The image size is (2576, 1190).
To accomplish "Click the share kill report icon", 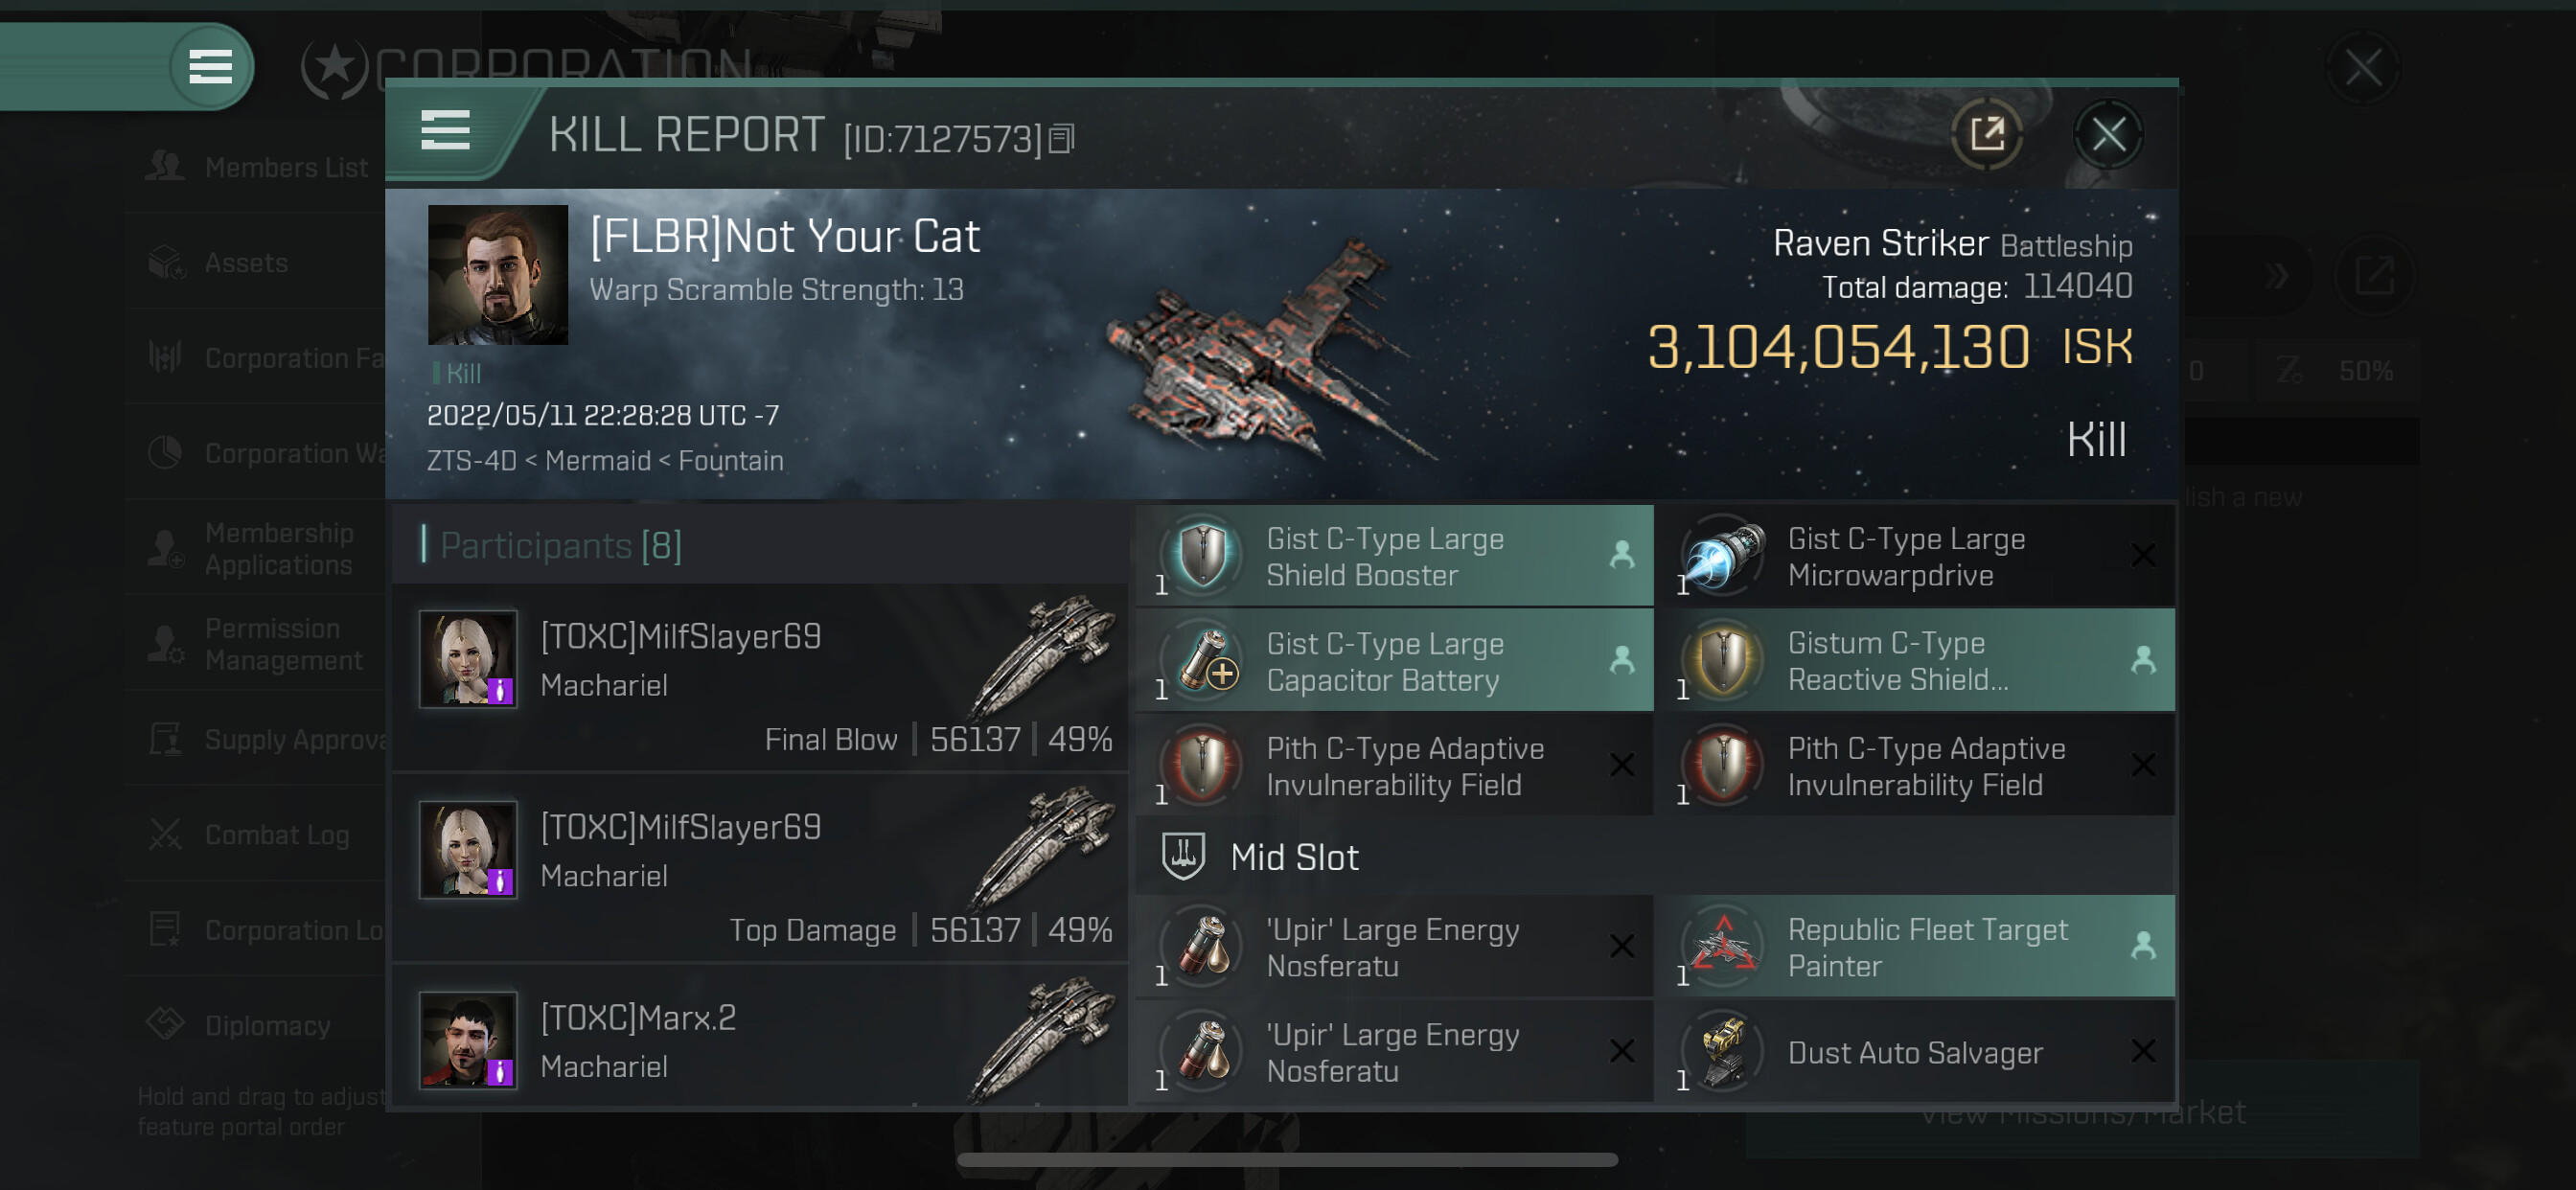I will (1986, 134).
